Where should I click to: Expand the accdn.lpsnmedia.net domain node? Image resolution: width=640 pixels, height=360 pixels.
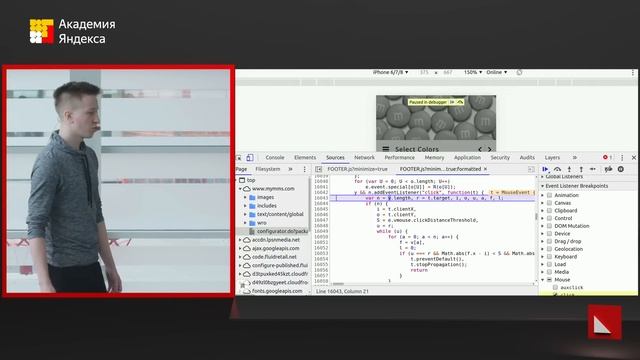click(x=240, y=240)
